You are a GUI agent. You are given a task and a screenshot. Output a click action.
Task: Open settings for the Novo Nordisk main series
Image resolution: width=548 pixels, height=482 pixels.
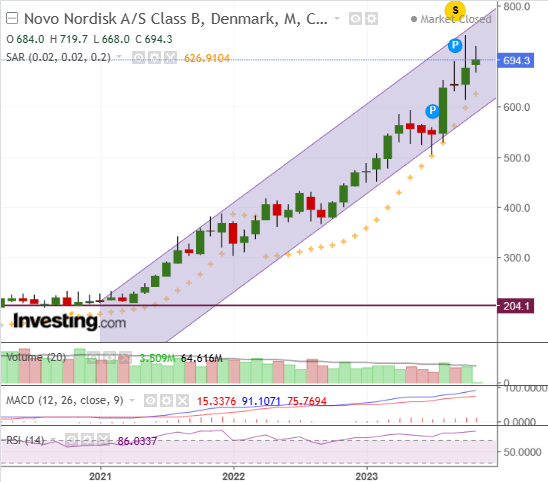372,19
